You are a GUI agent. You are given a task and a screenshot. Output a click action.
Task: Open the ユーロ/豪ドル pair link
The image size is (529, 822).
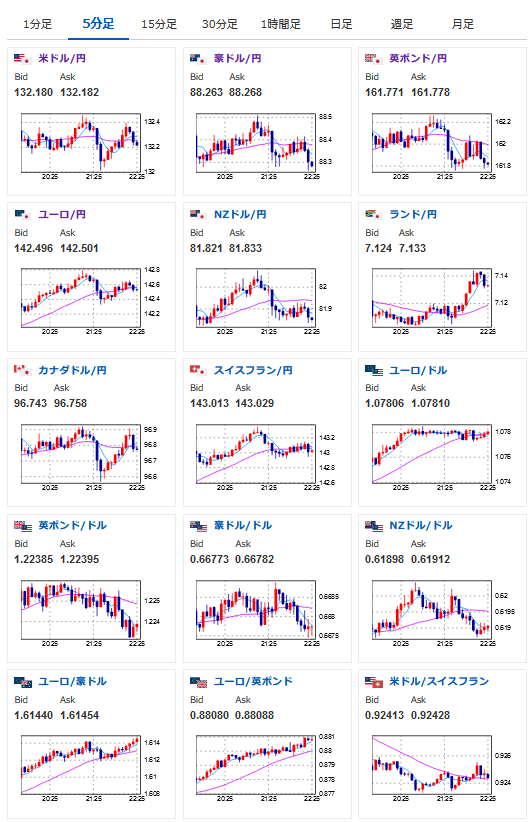pos(72,682)
